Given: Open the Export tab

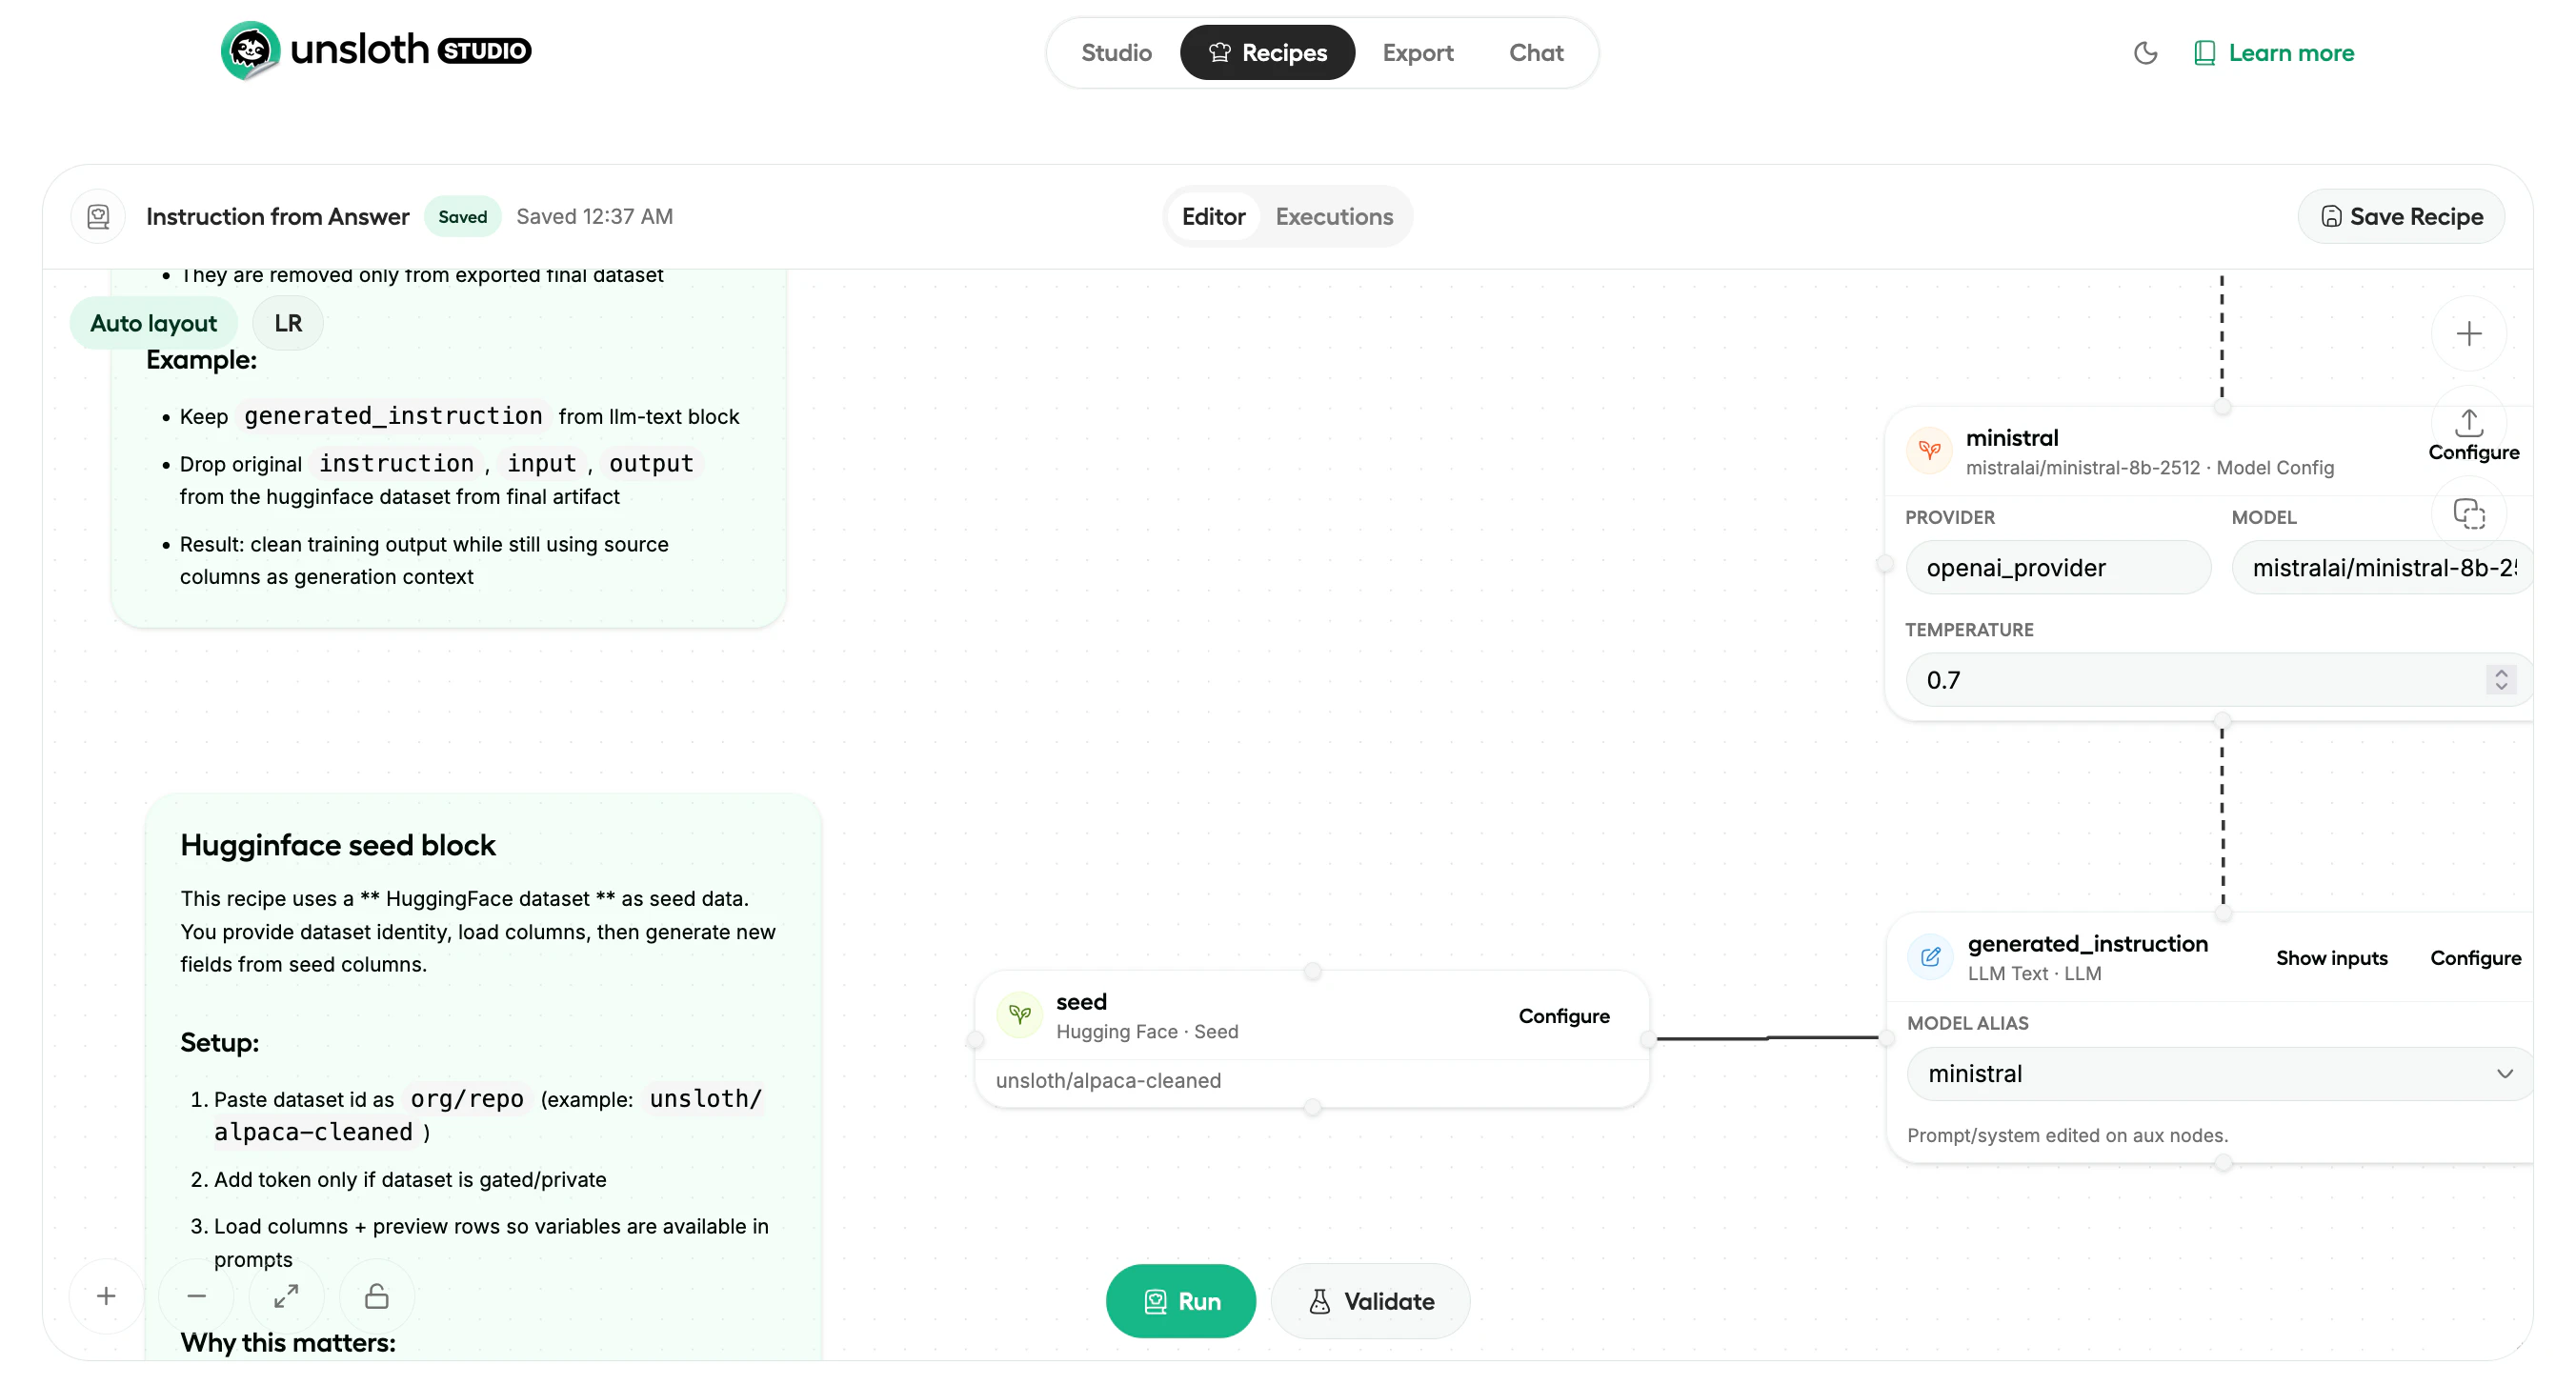Looking at the screenshot, I should 1417,53.
